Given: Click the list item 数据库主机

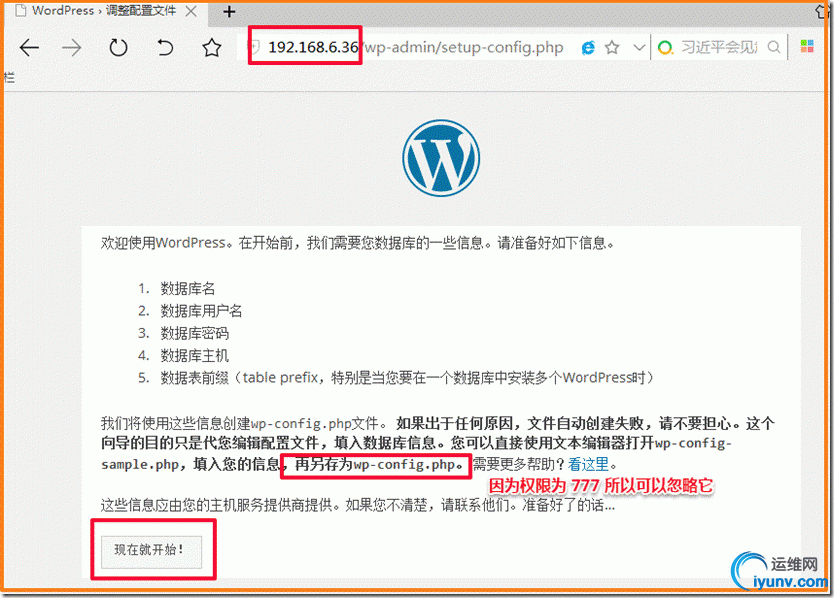Looking at the screenshot, I should pyautogui.click(x=195, y=356).
